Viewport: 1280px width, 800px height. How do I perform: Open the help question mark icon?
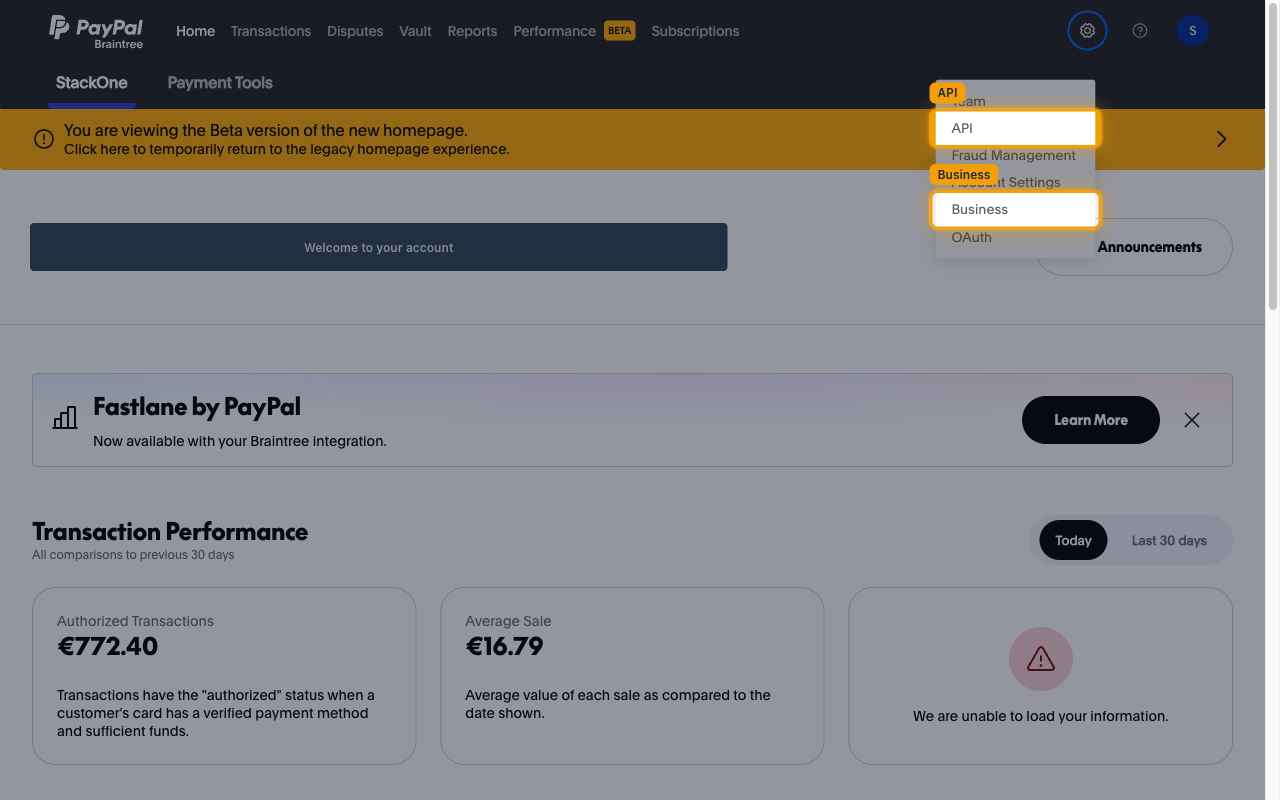point(1140,31)
